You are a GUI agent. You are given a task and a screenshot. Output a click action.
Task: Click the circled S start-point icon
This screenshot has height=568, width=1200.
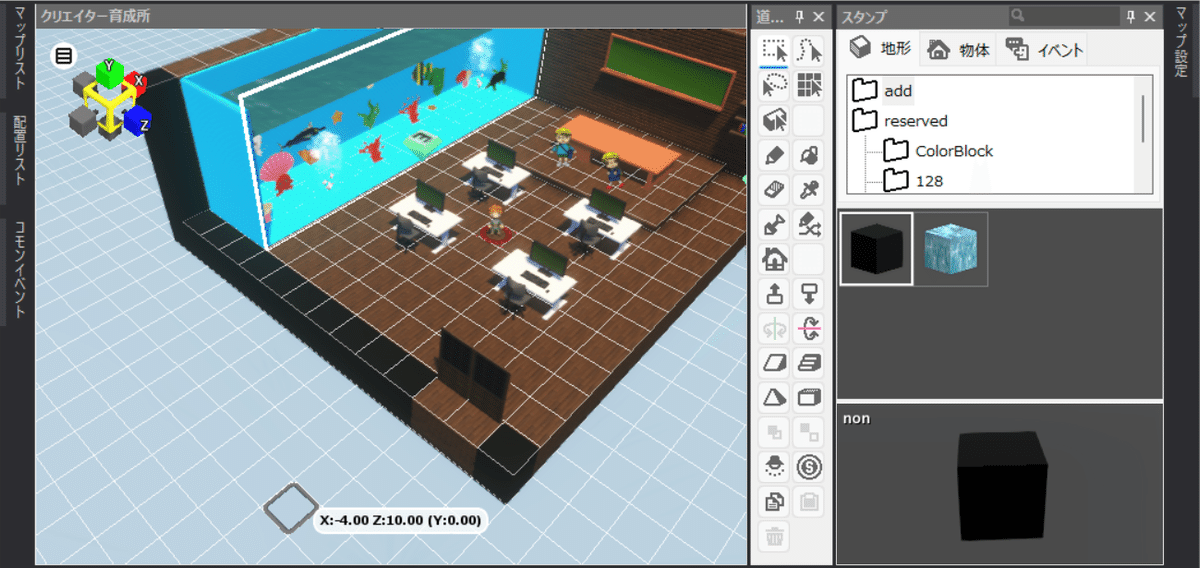(x=810, y=466)
